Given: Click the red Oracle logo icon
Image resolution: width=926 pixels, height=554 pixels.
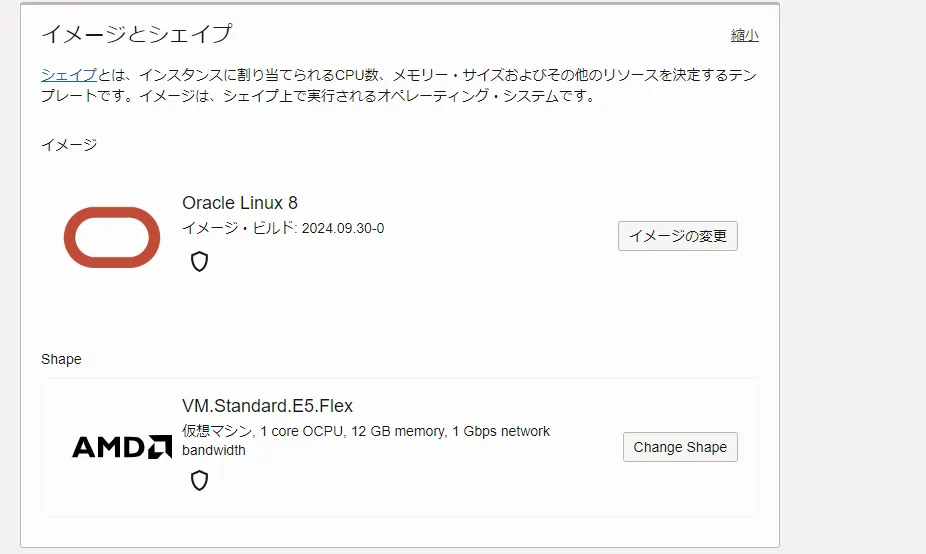Looking at the screenshot, I should (x=112, y=237).
